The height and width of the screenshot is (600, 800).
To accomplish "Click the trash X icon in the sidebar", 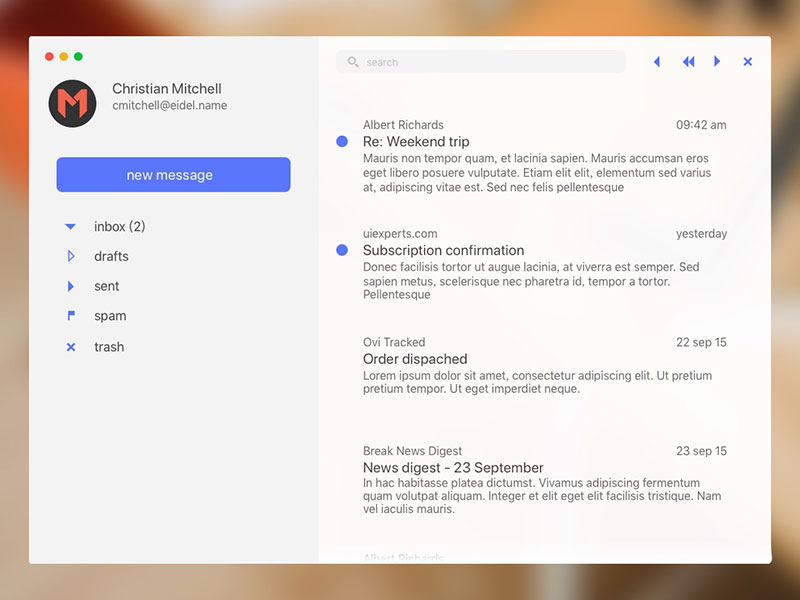I will click(x=70, y=347).
